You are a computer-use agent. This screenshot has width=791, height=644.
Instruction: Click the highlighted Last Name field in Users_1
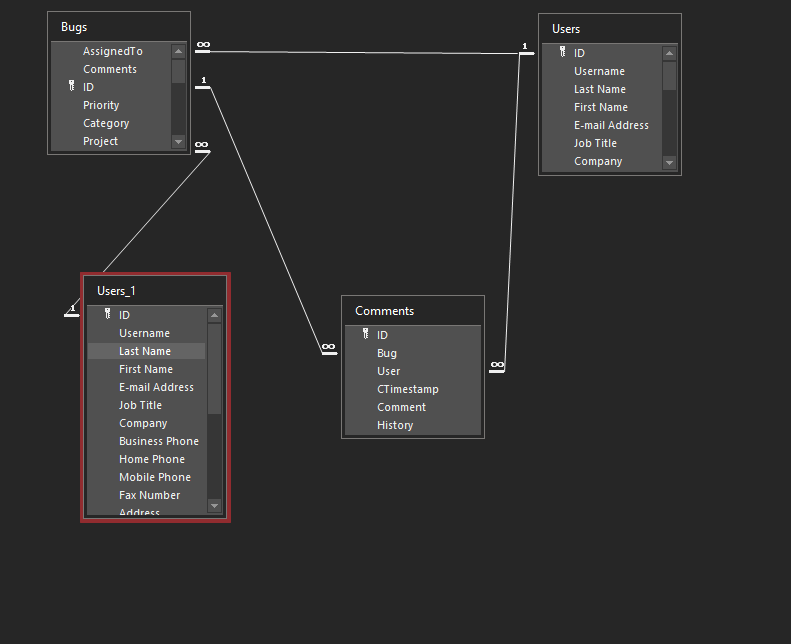pyautogui.click(x=145, y=351)
